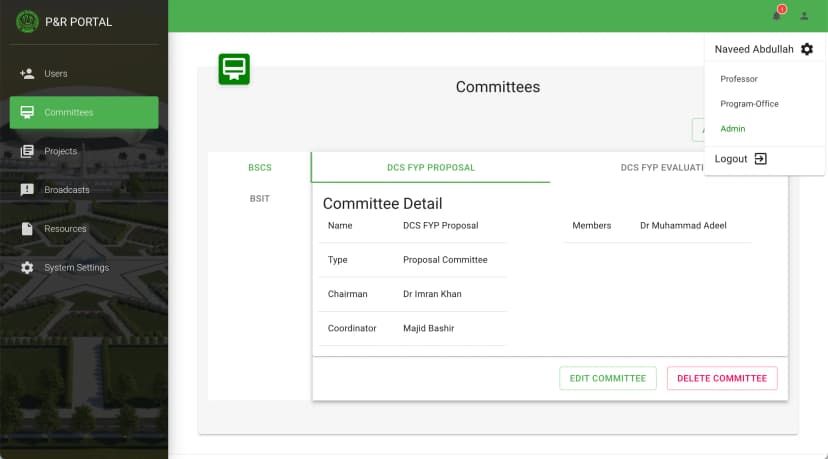The image size is (828, 459).
Task: Click the Broadcasts announcement sidebar icon
Action: click(27, 190)
